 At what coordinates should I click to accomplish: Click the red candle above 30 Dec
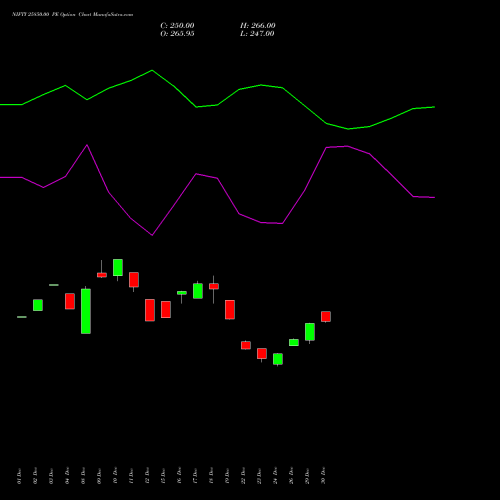326,316
